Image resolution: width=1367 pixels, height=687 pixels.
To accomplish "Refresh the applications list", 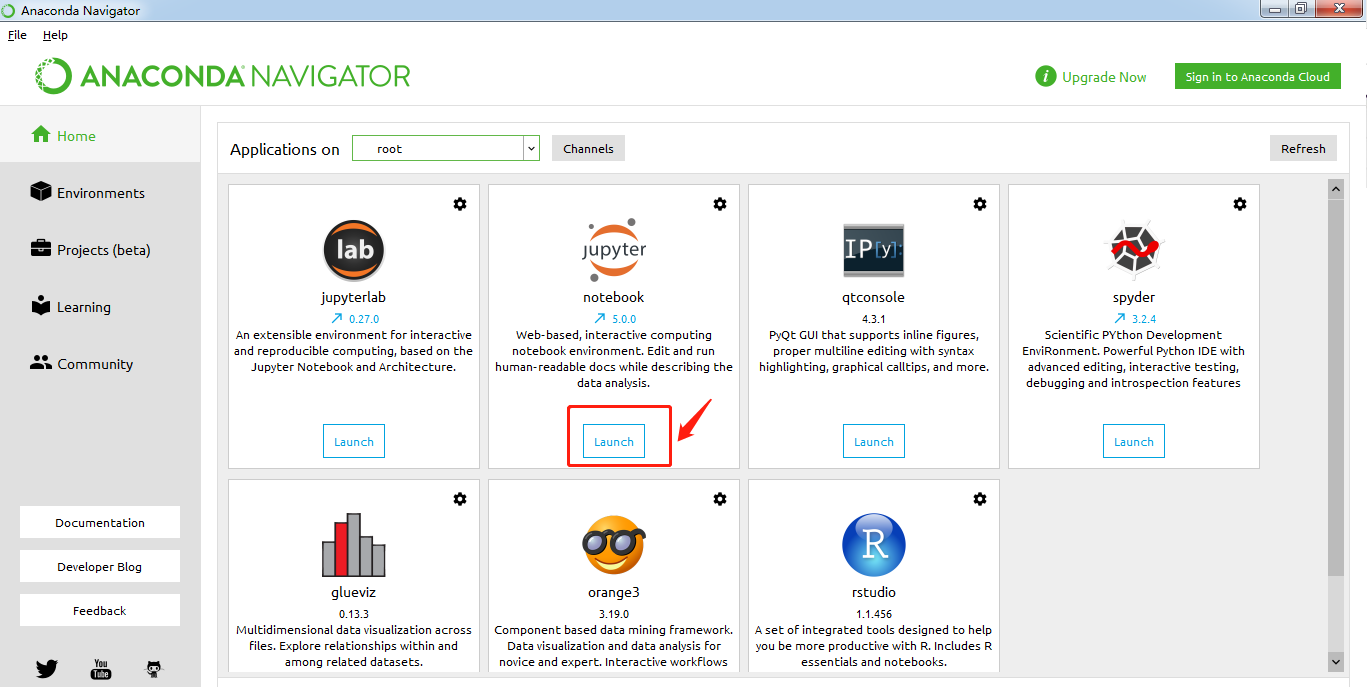I will (x=1303, y=148).
